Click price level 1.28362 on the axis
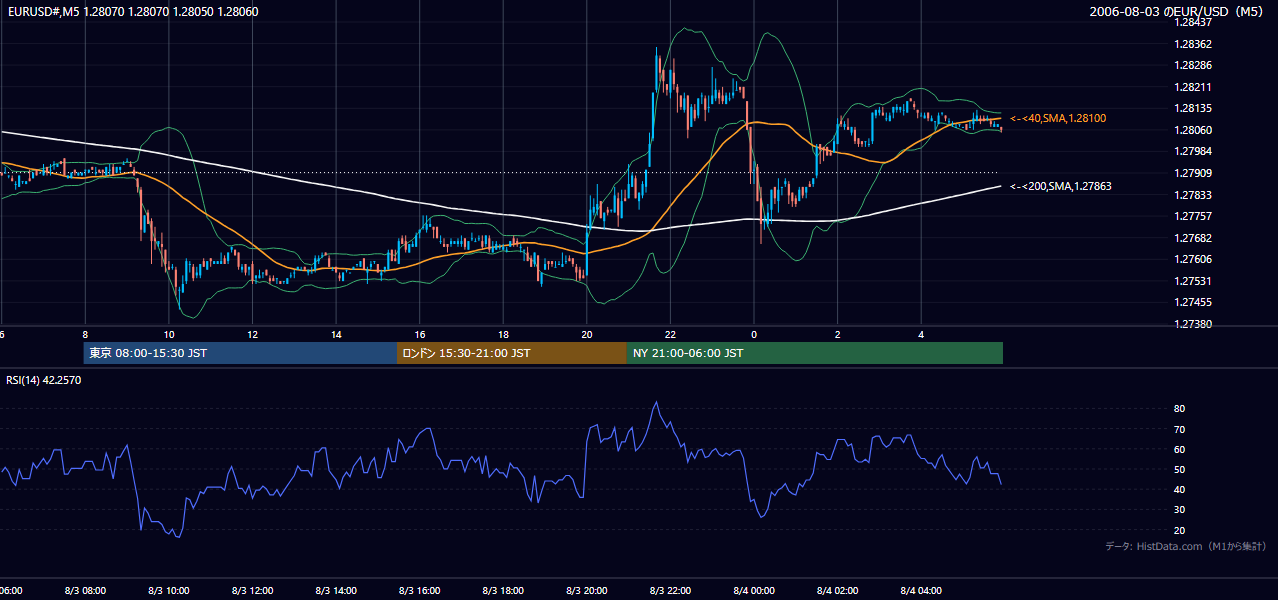This screenshot has height=600, width=1278. (1192, 44)
